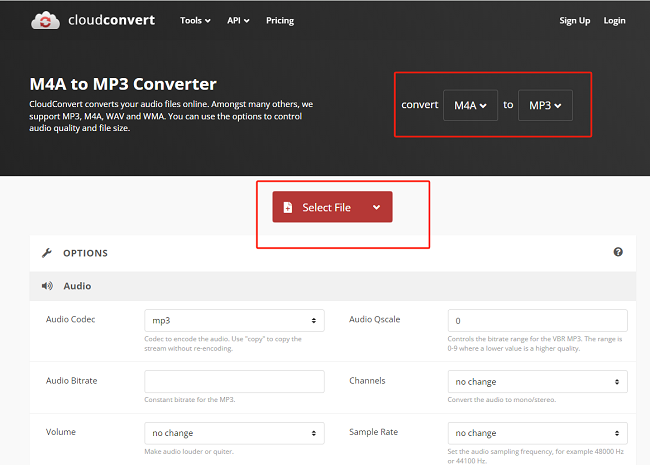Click the cloudconvert brand name
The image size is (650, 465).
point(112,20)
